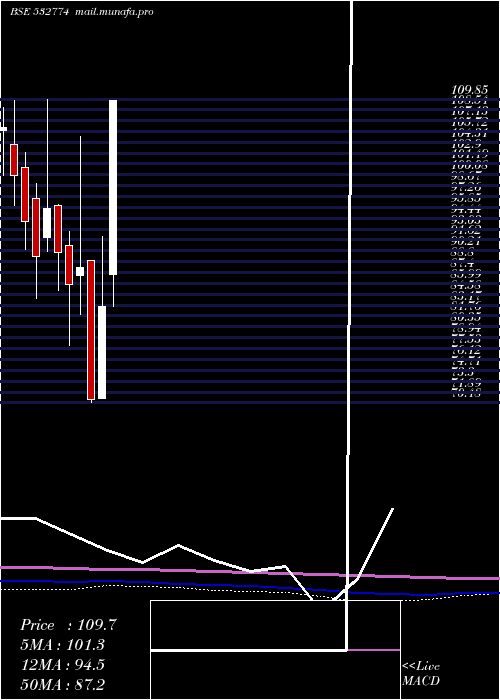500x700 pixels.
Task: Click the 109.85 top price label
Action: 469,90
